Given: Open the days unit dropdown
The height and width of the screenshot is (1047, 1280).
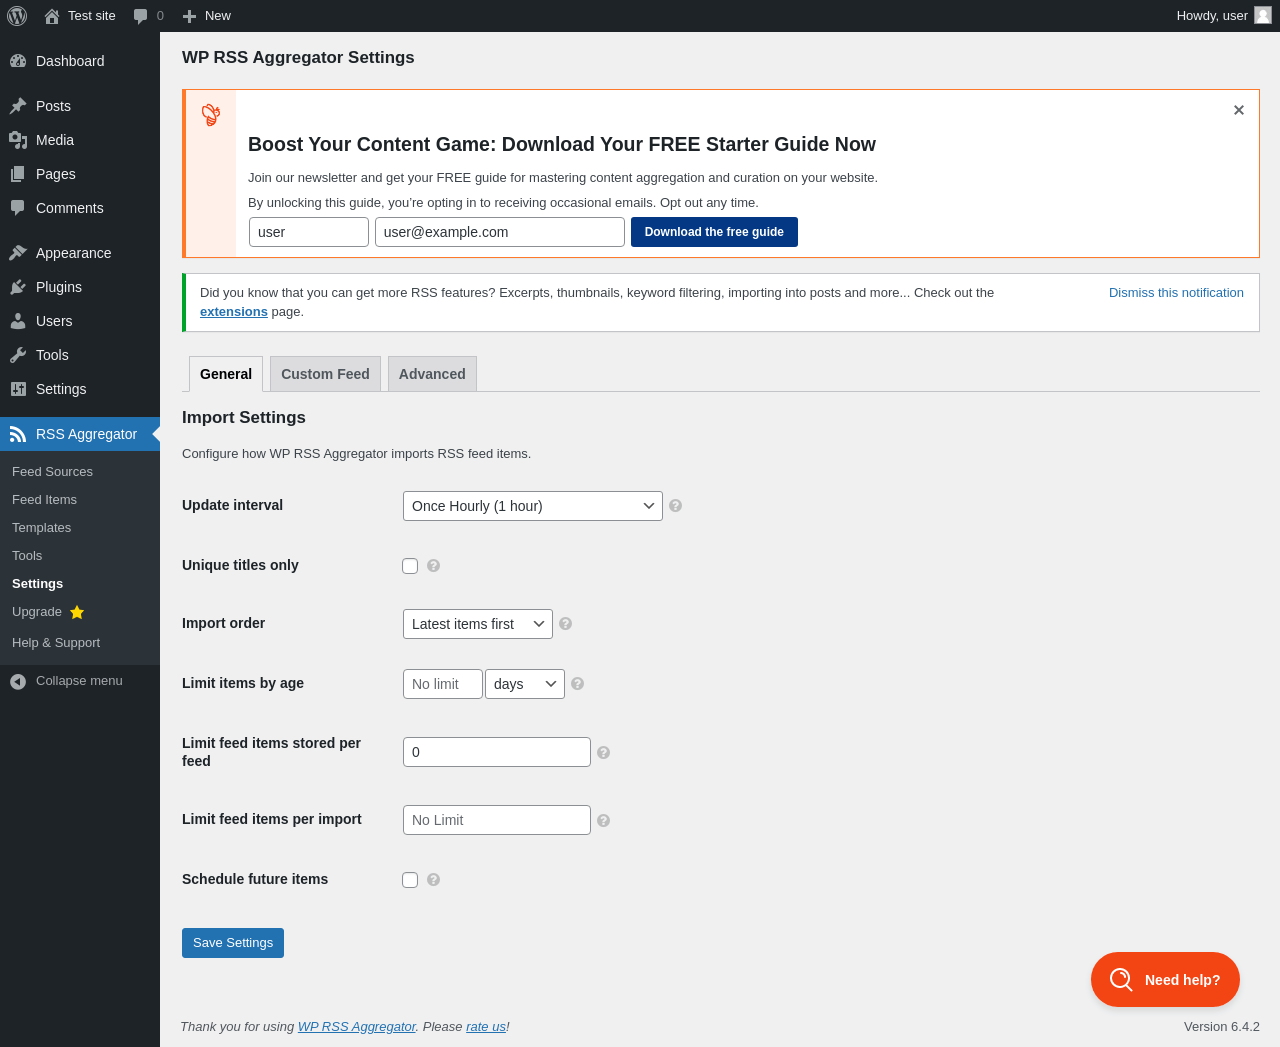Looking at the screenshot, I should tap(525, 684).
